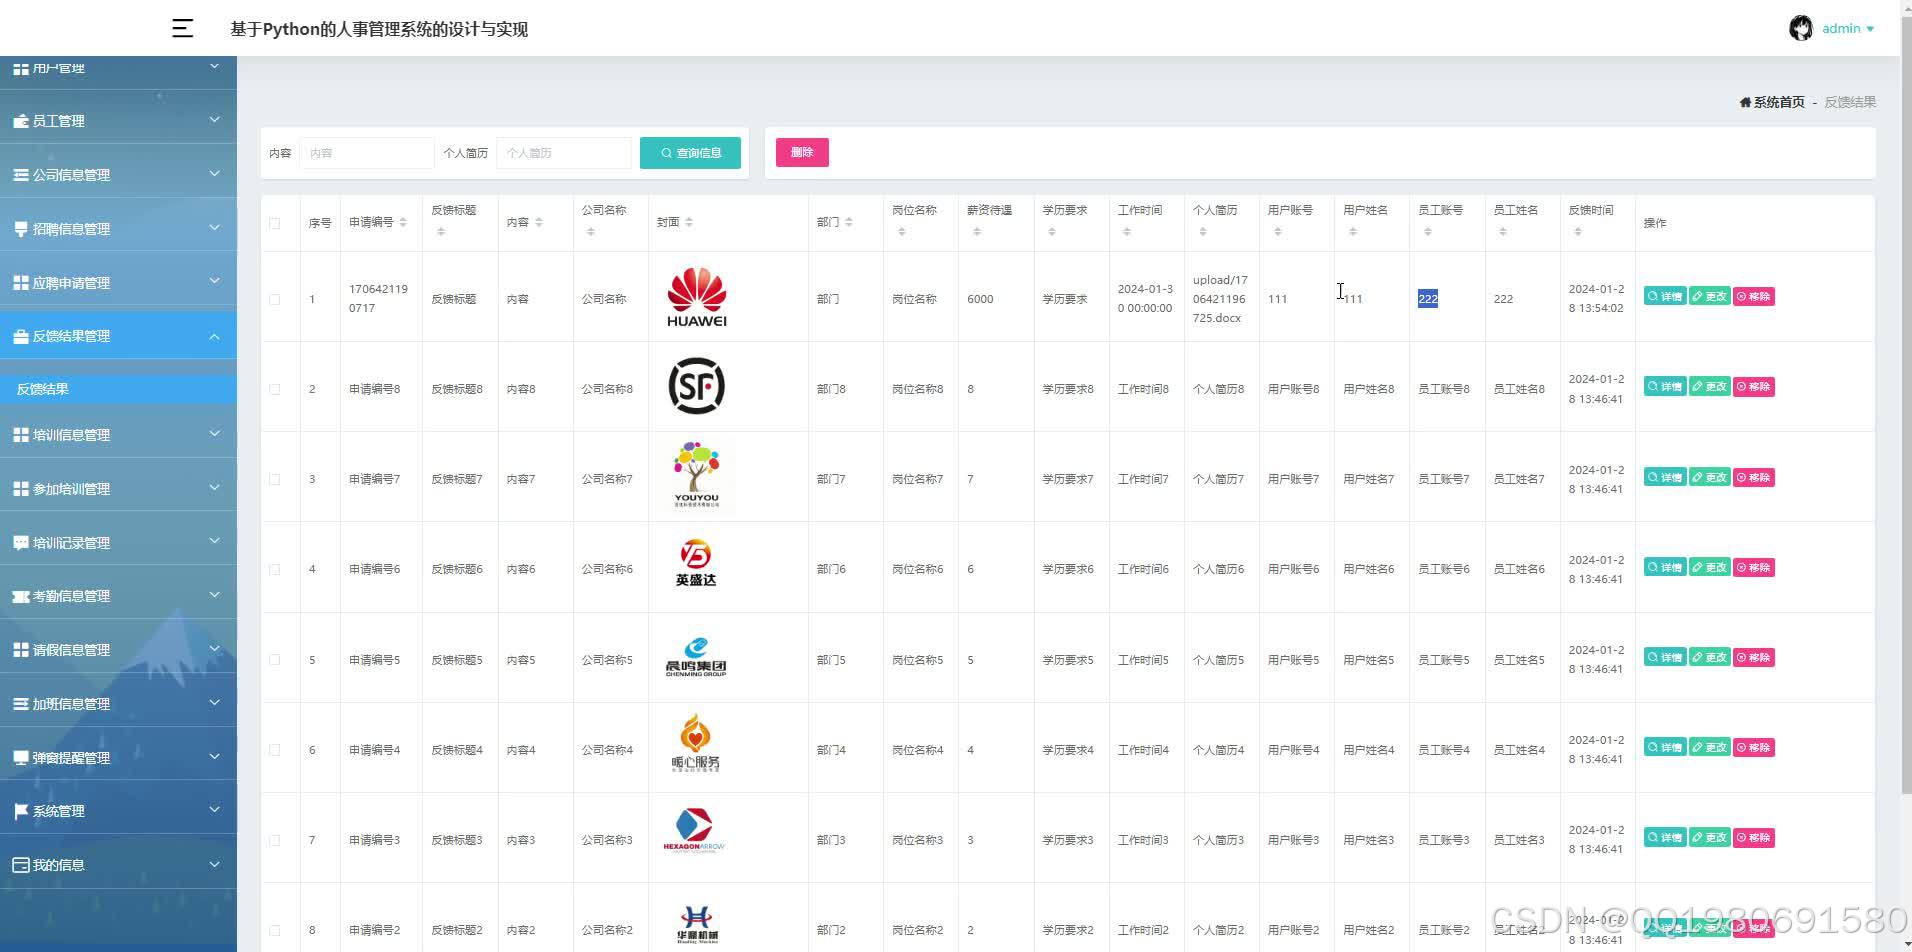Check the 申请编号8 row checkbox
The image size is (1912, 952).
275,389
